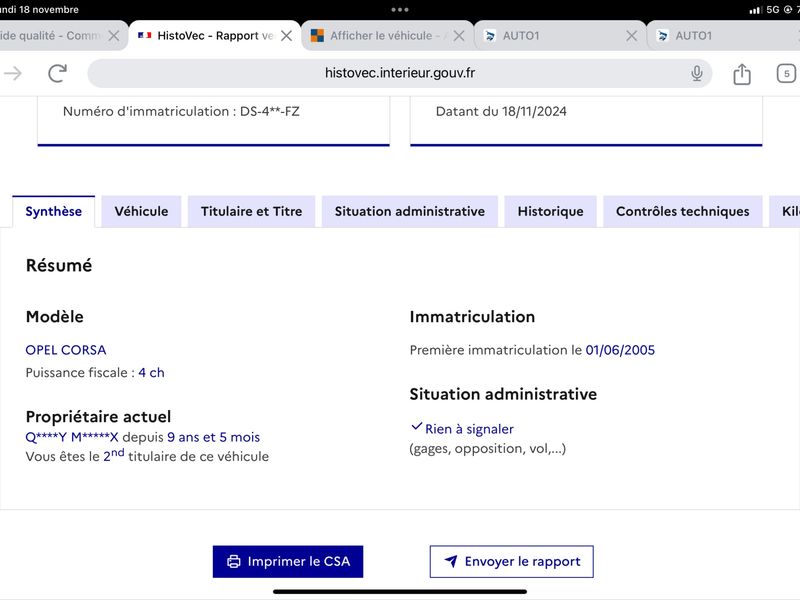
Task: Click the Imprimer le CSA button
Action: (288, 562)
